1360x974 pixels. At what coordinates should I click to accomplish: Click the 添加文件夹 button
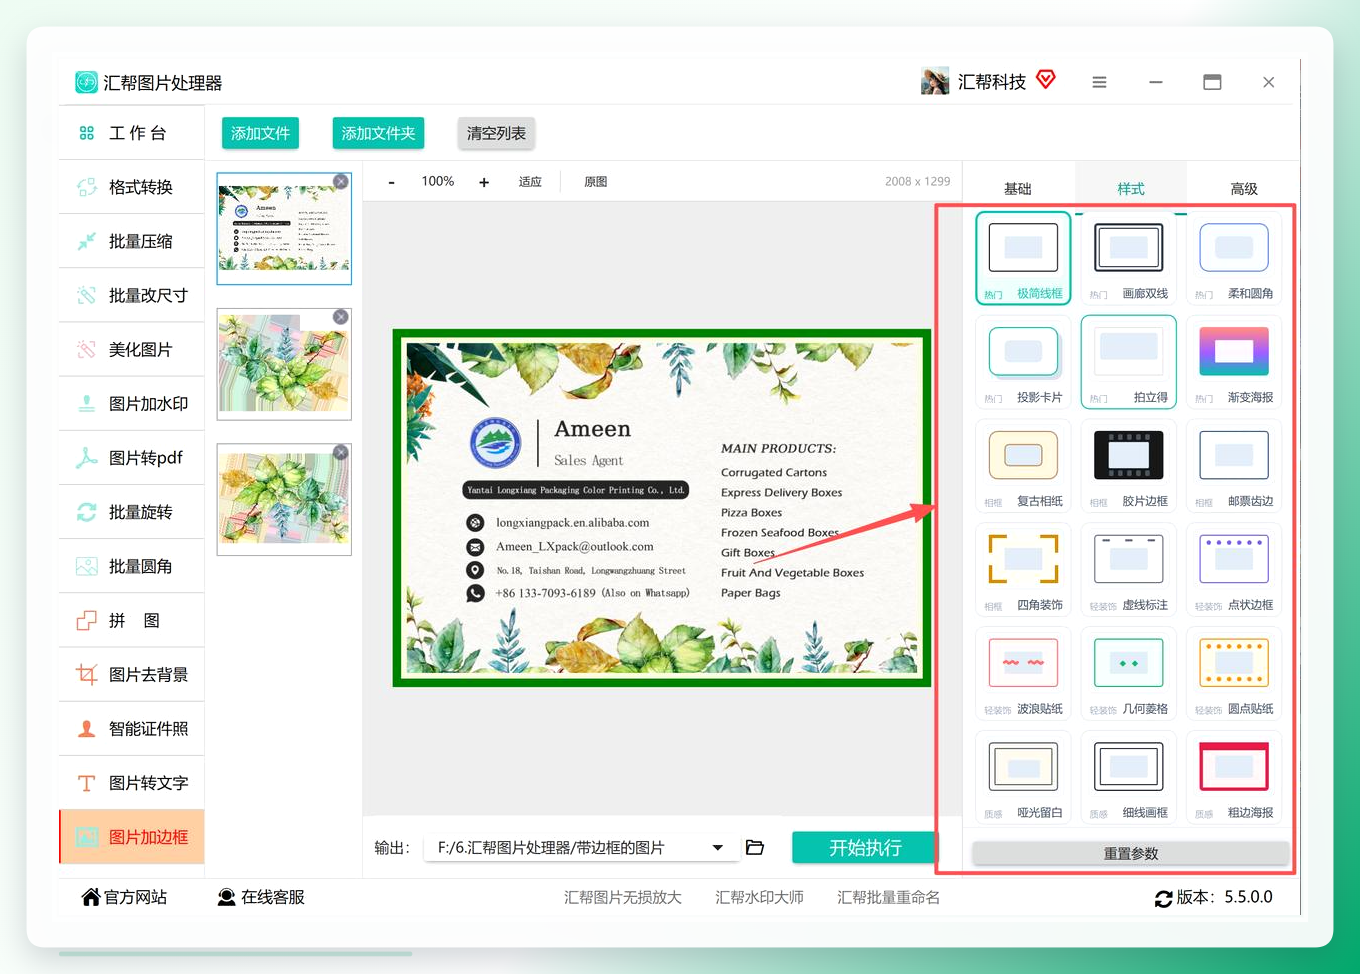(x=378, y=133)
